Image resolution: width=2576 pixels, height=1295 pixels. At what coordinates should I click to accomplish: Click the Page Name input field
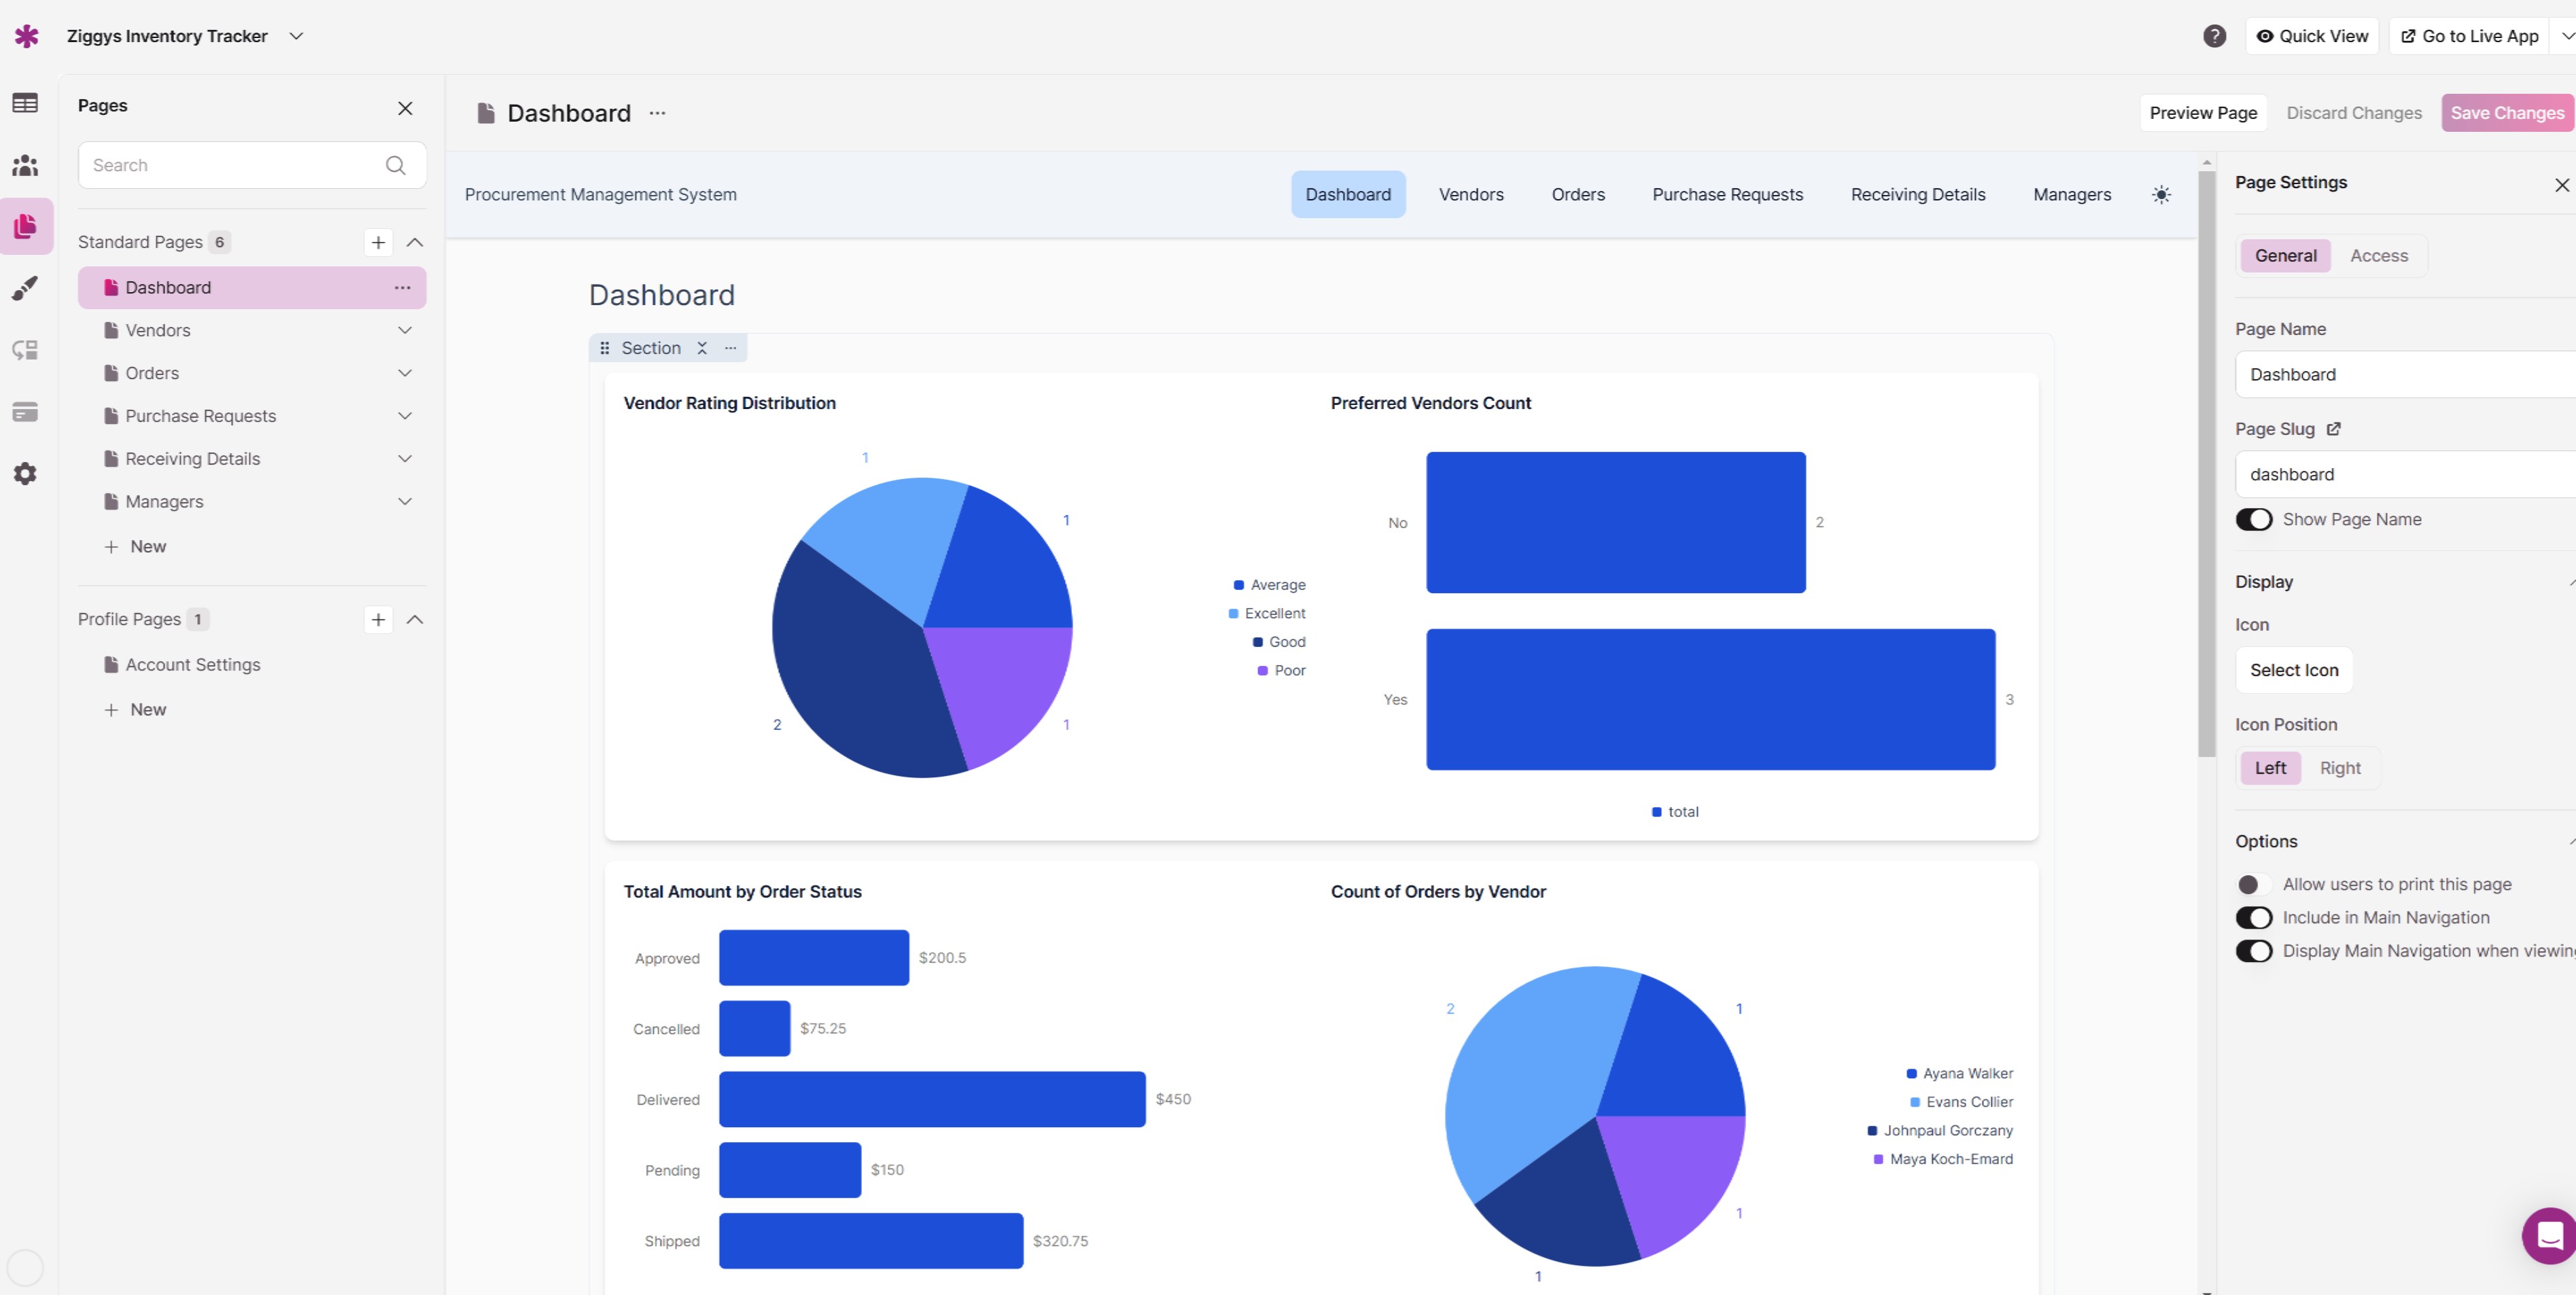tap(2405, 375)
